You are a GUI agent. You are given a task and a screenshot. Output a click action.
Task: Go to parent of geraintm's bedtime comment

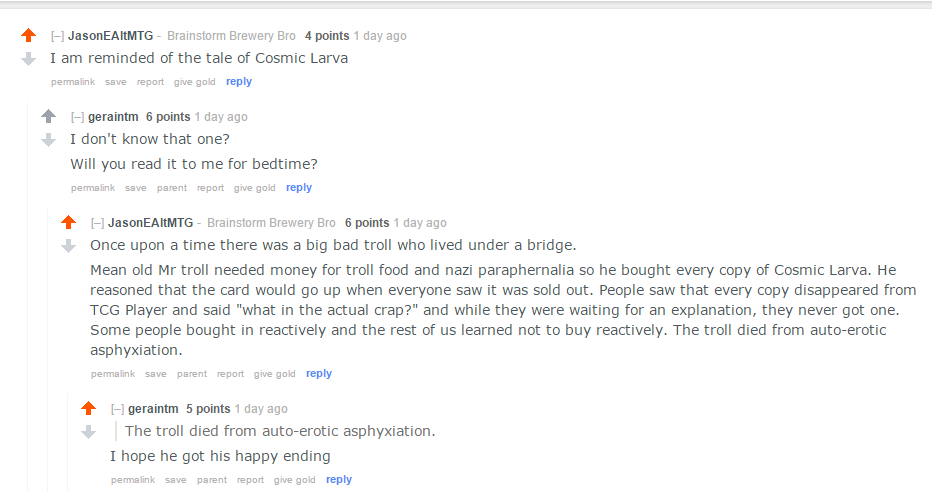172,188
